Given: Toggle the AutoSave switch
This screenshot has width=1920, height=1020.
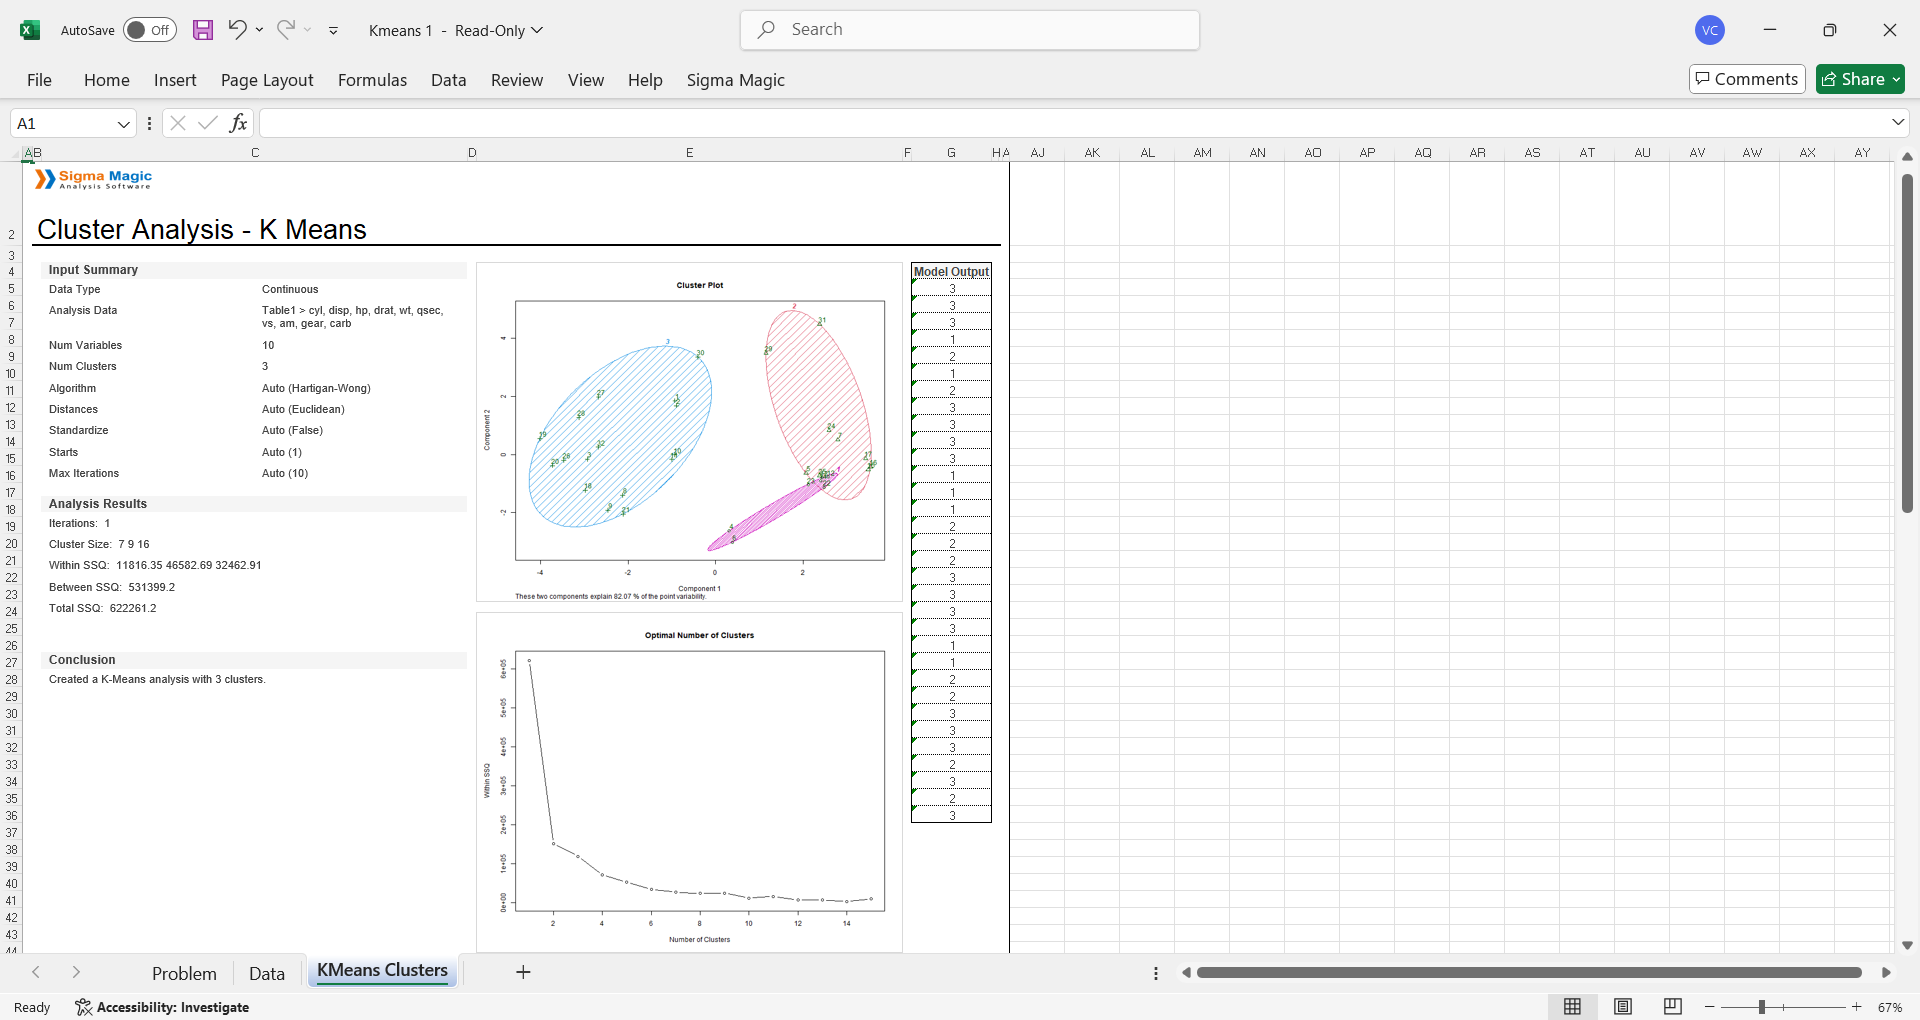Looking at the screenshot, I should coord(150,30).
